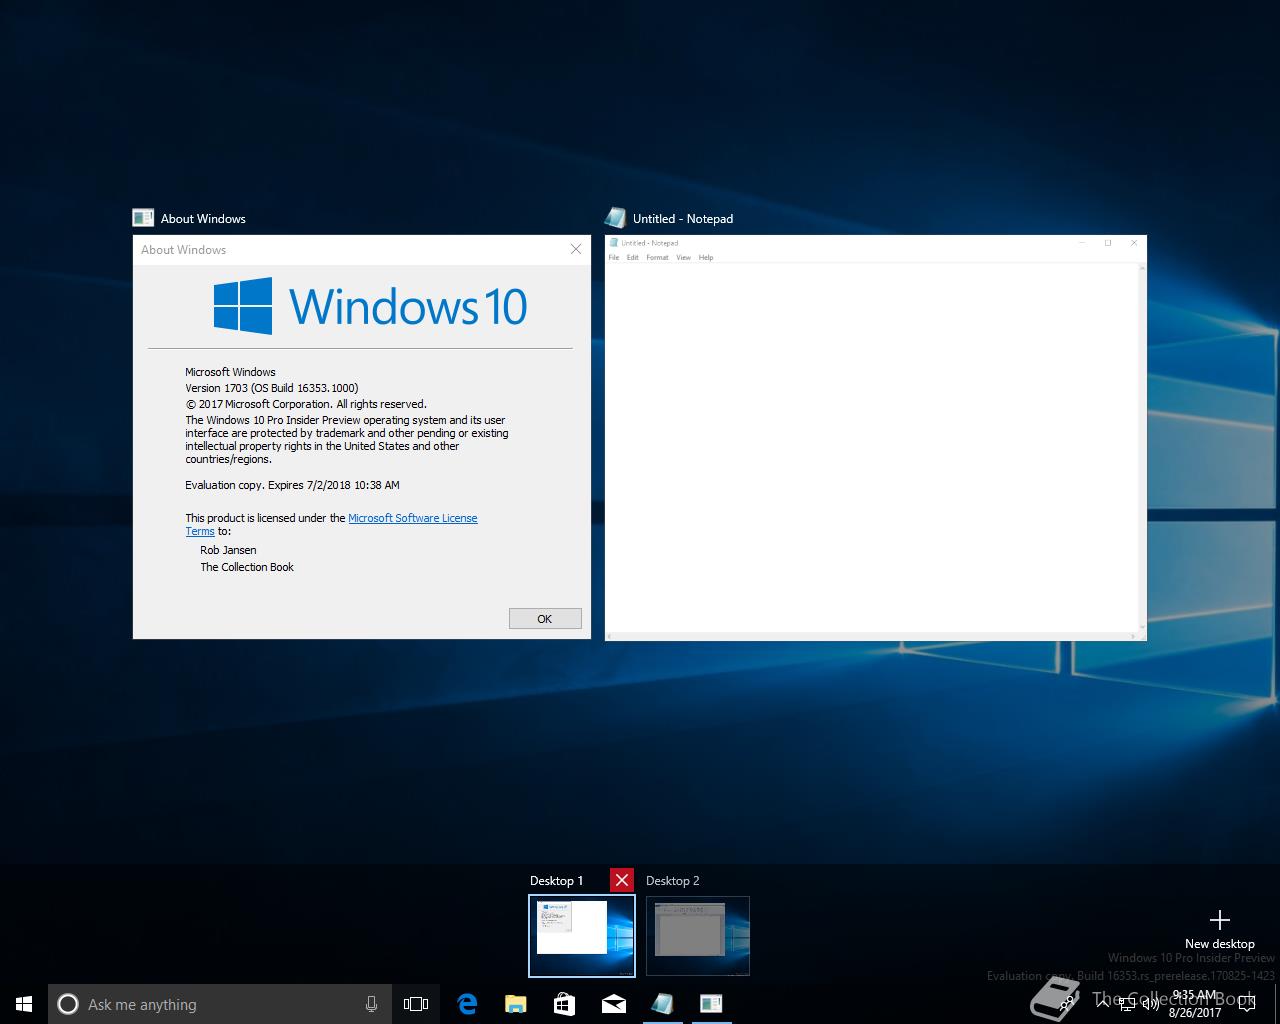Open the Microsoft Store taskbar icon
Image resolution: width=1280 pixels, height=1024 pixels.
coord(565,1004)
